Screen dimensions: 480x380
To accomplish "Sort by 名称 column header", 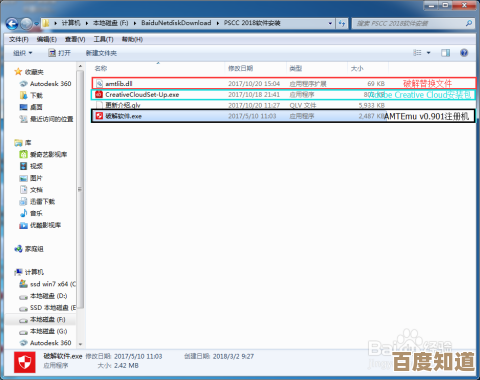I will pyautogui.click(x=101, y=68).
